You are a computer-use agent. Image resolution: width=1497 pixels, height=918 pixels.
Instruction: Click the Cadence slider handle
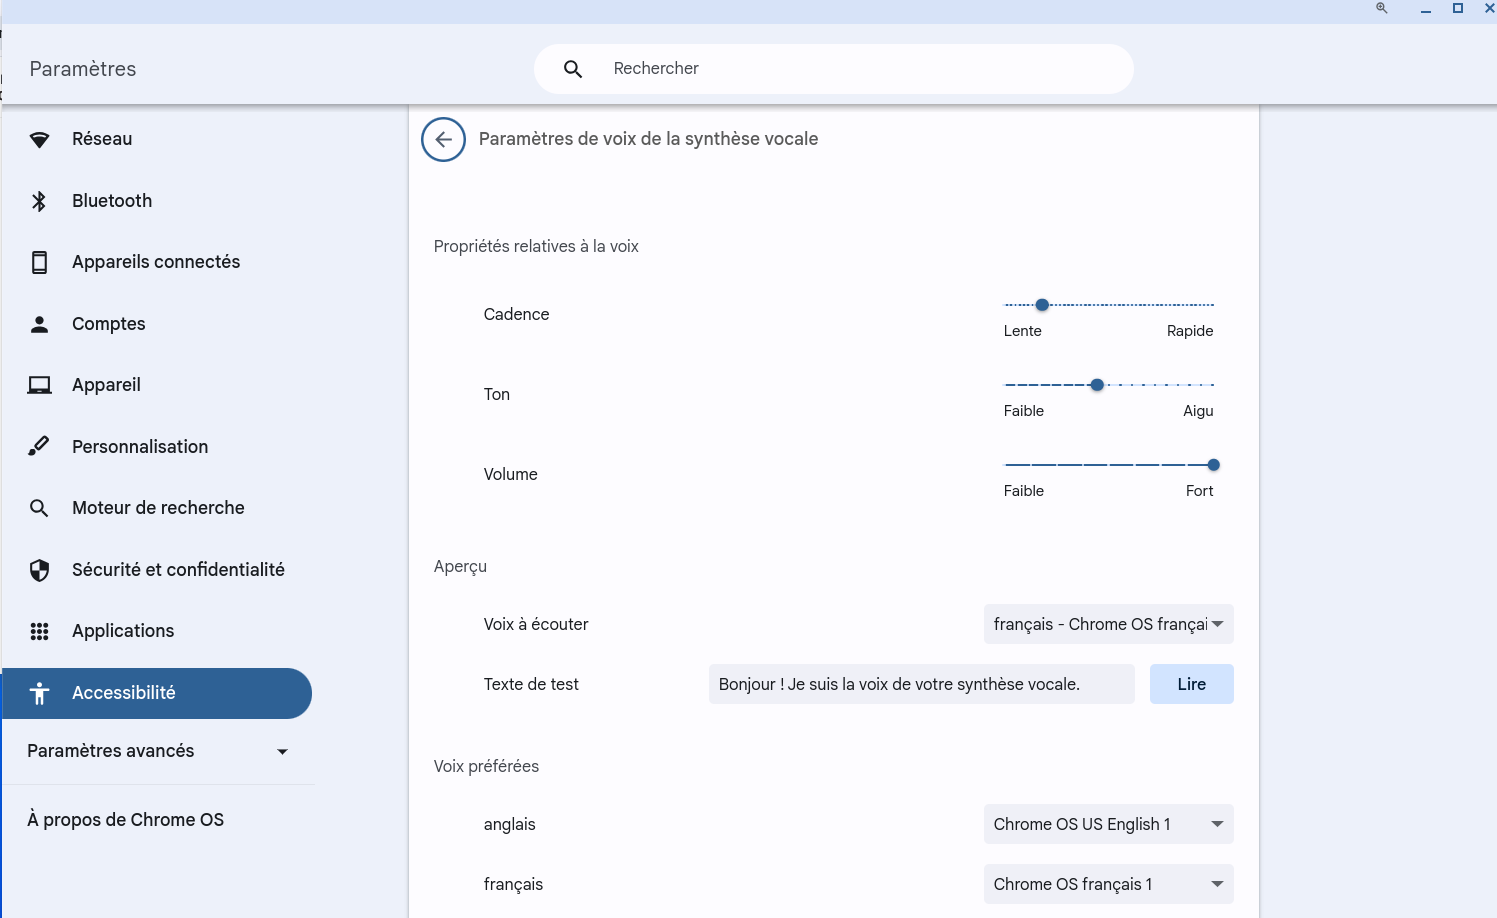(1042, 305)
